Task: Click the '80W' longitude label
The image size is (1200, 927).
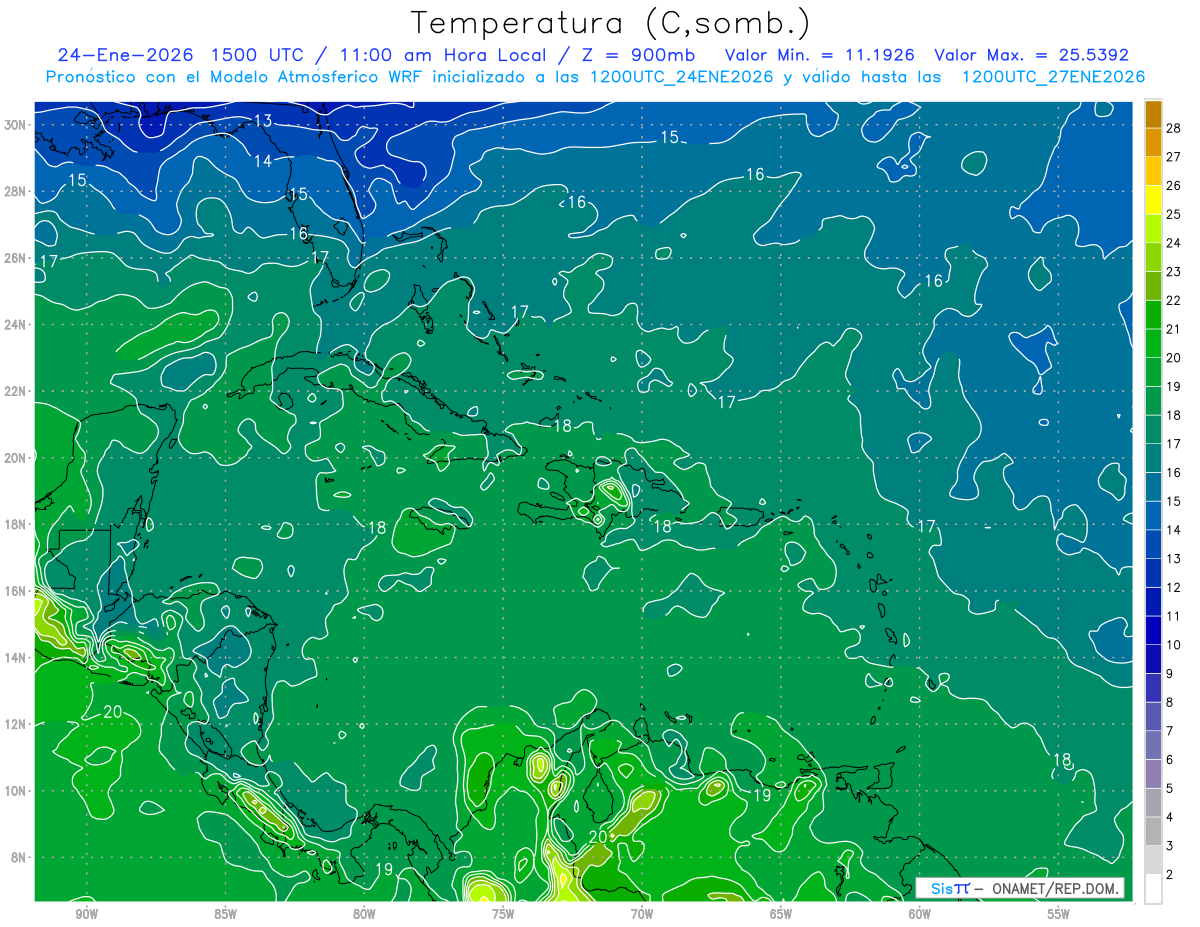Action: click(x=364, y=914)
